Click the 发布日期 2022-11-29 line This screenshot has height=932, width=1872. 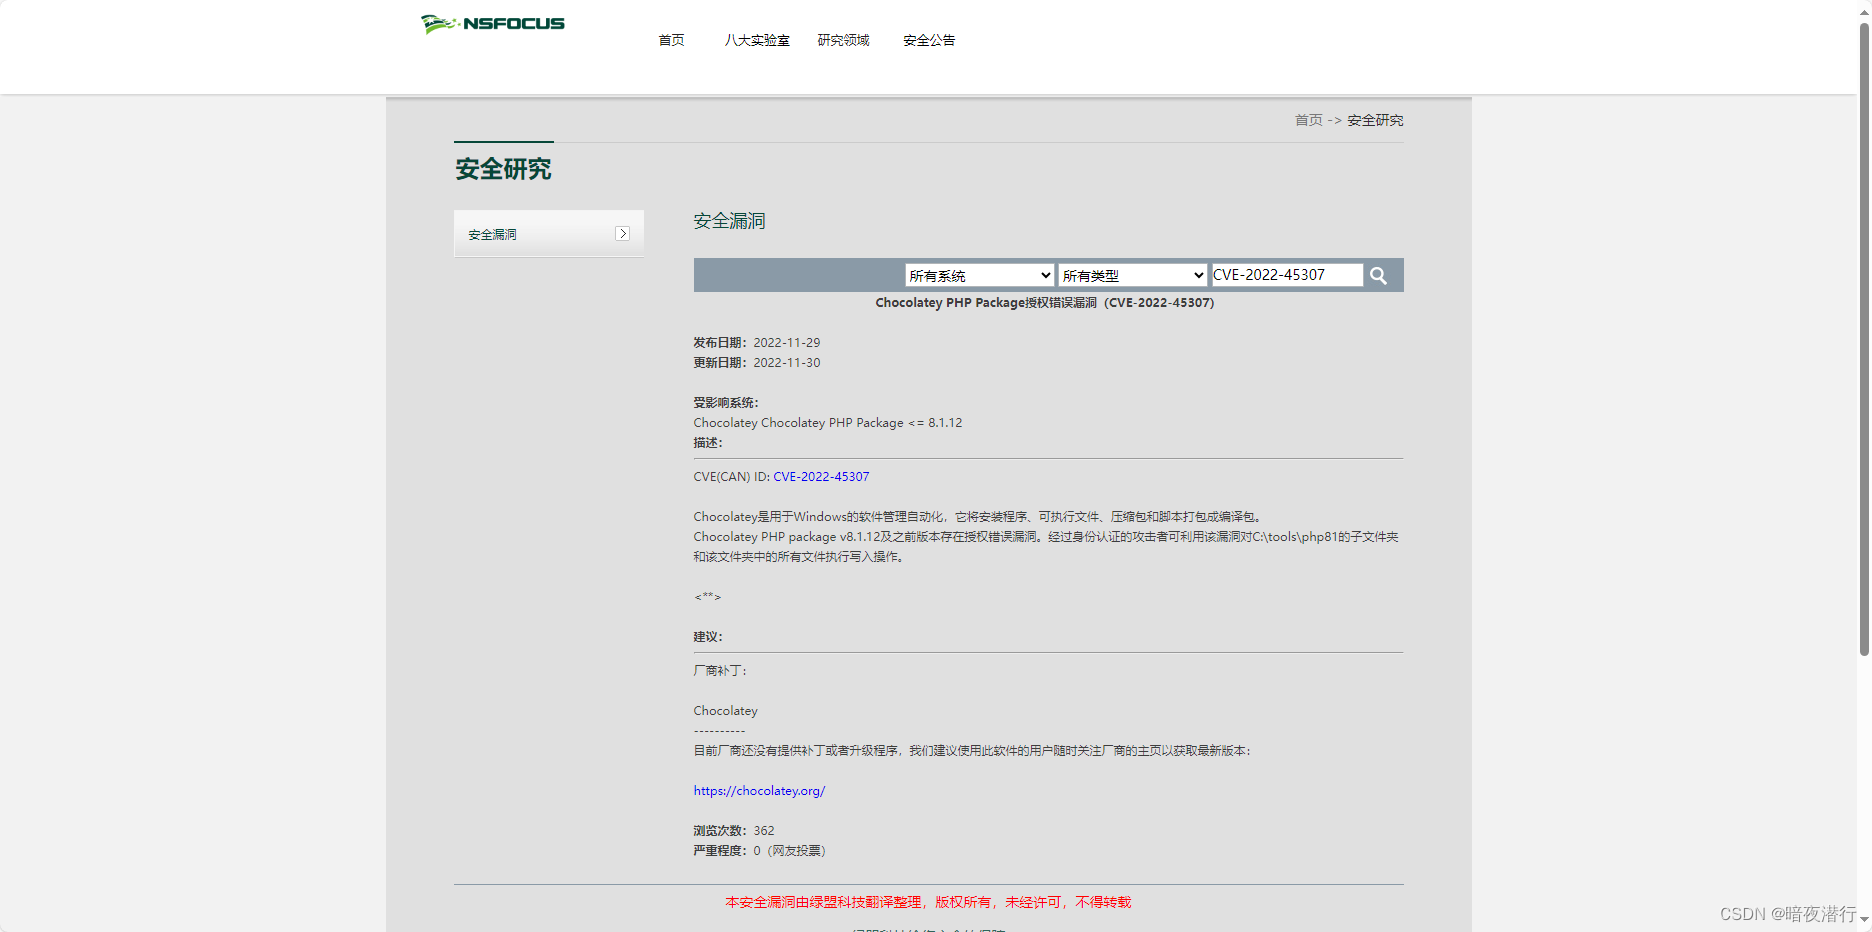click(757, 343)
